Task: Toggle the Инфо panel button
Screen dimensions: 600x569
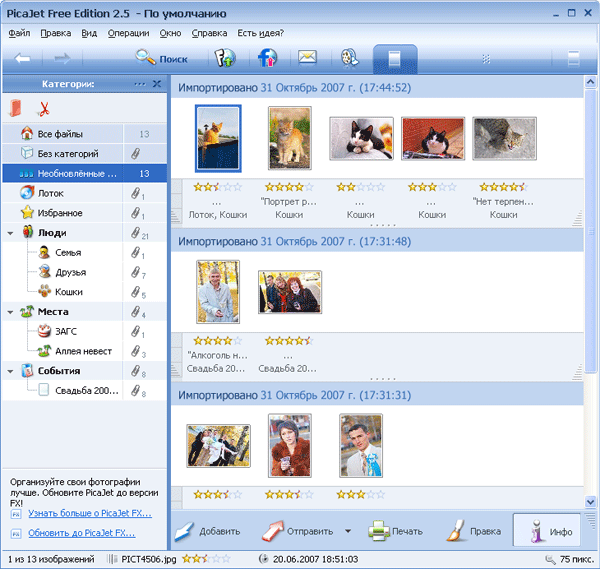Action: pos(546,530)
